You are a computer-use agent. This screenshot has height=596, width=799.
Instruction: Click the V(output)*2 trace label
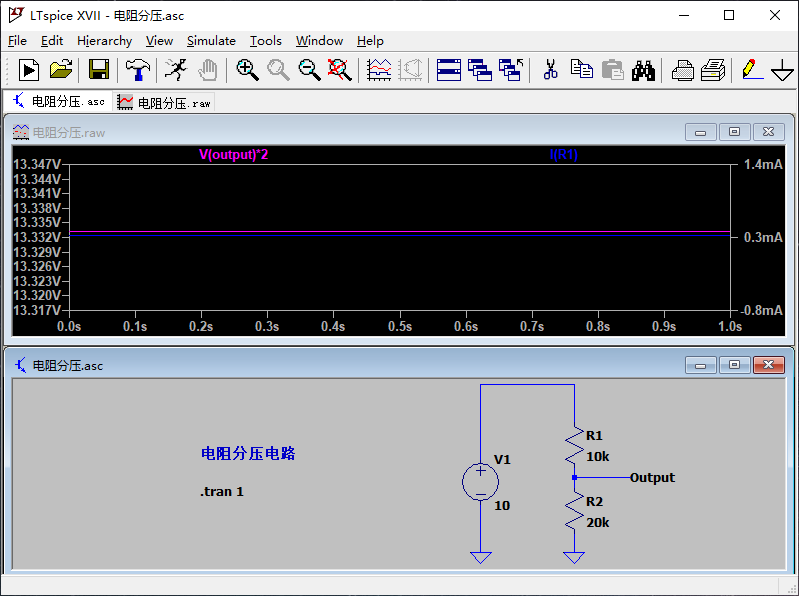point(234,155)
